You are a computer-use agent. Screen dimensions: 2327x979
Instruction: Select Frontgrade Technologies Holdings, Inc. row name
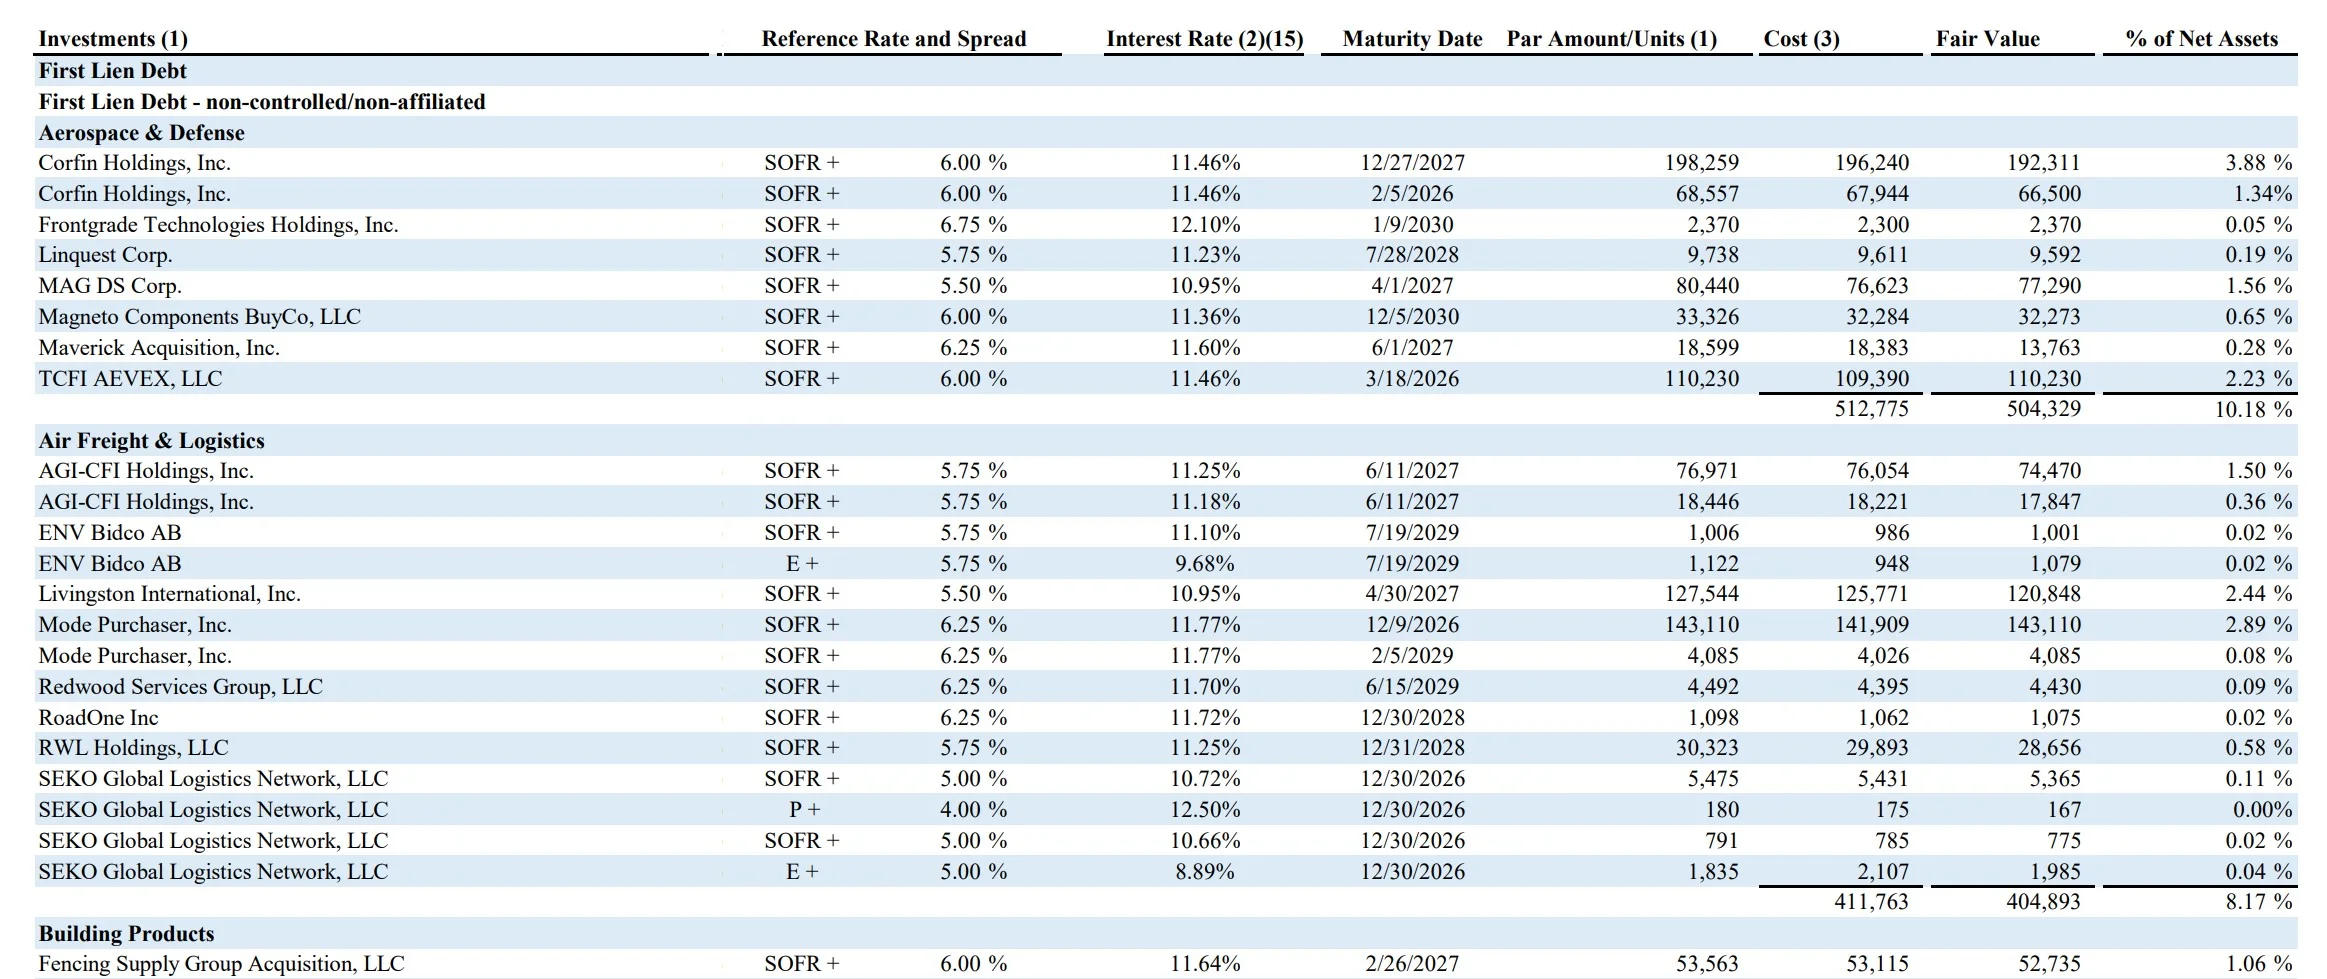tap(218, 225)
